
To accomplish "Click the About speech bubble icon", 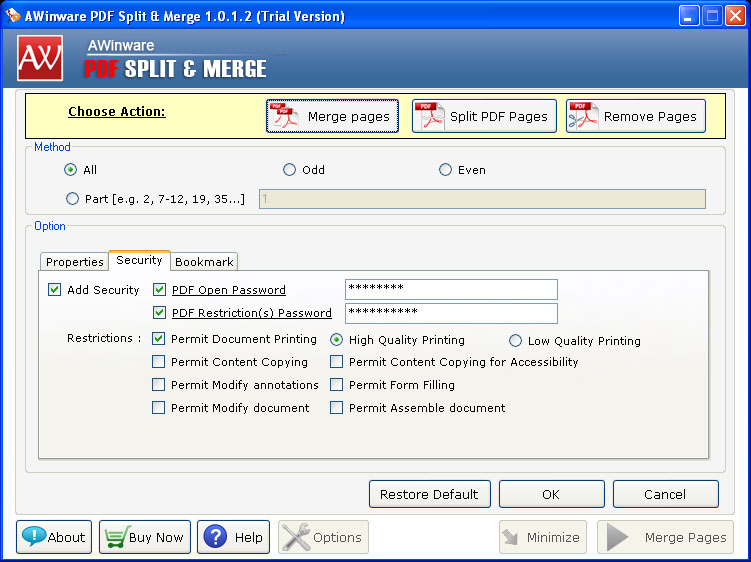I will tap(34, 537).
